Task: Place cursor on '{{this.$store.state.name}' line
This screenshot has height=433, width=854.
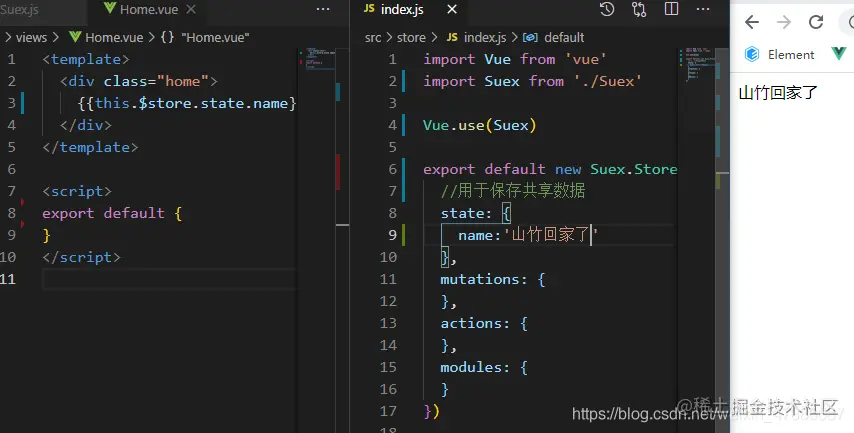Action: click(187, 103)
